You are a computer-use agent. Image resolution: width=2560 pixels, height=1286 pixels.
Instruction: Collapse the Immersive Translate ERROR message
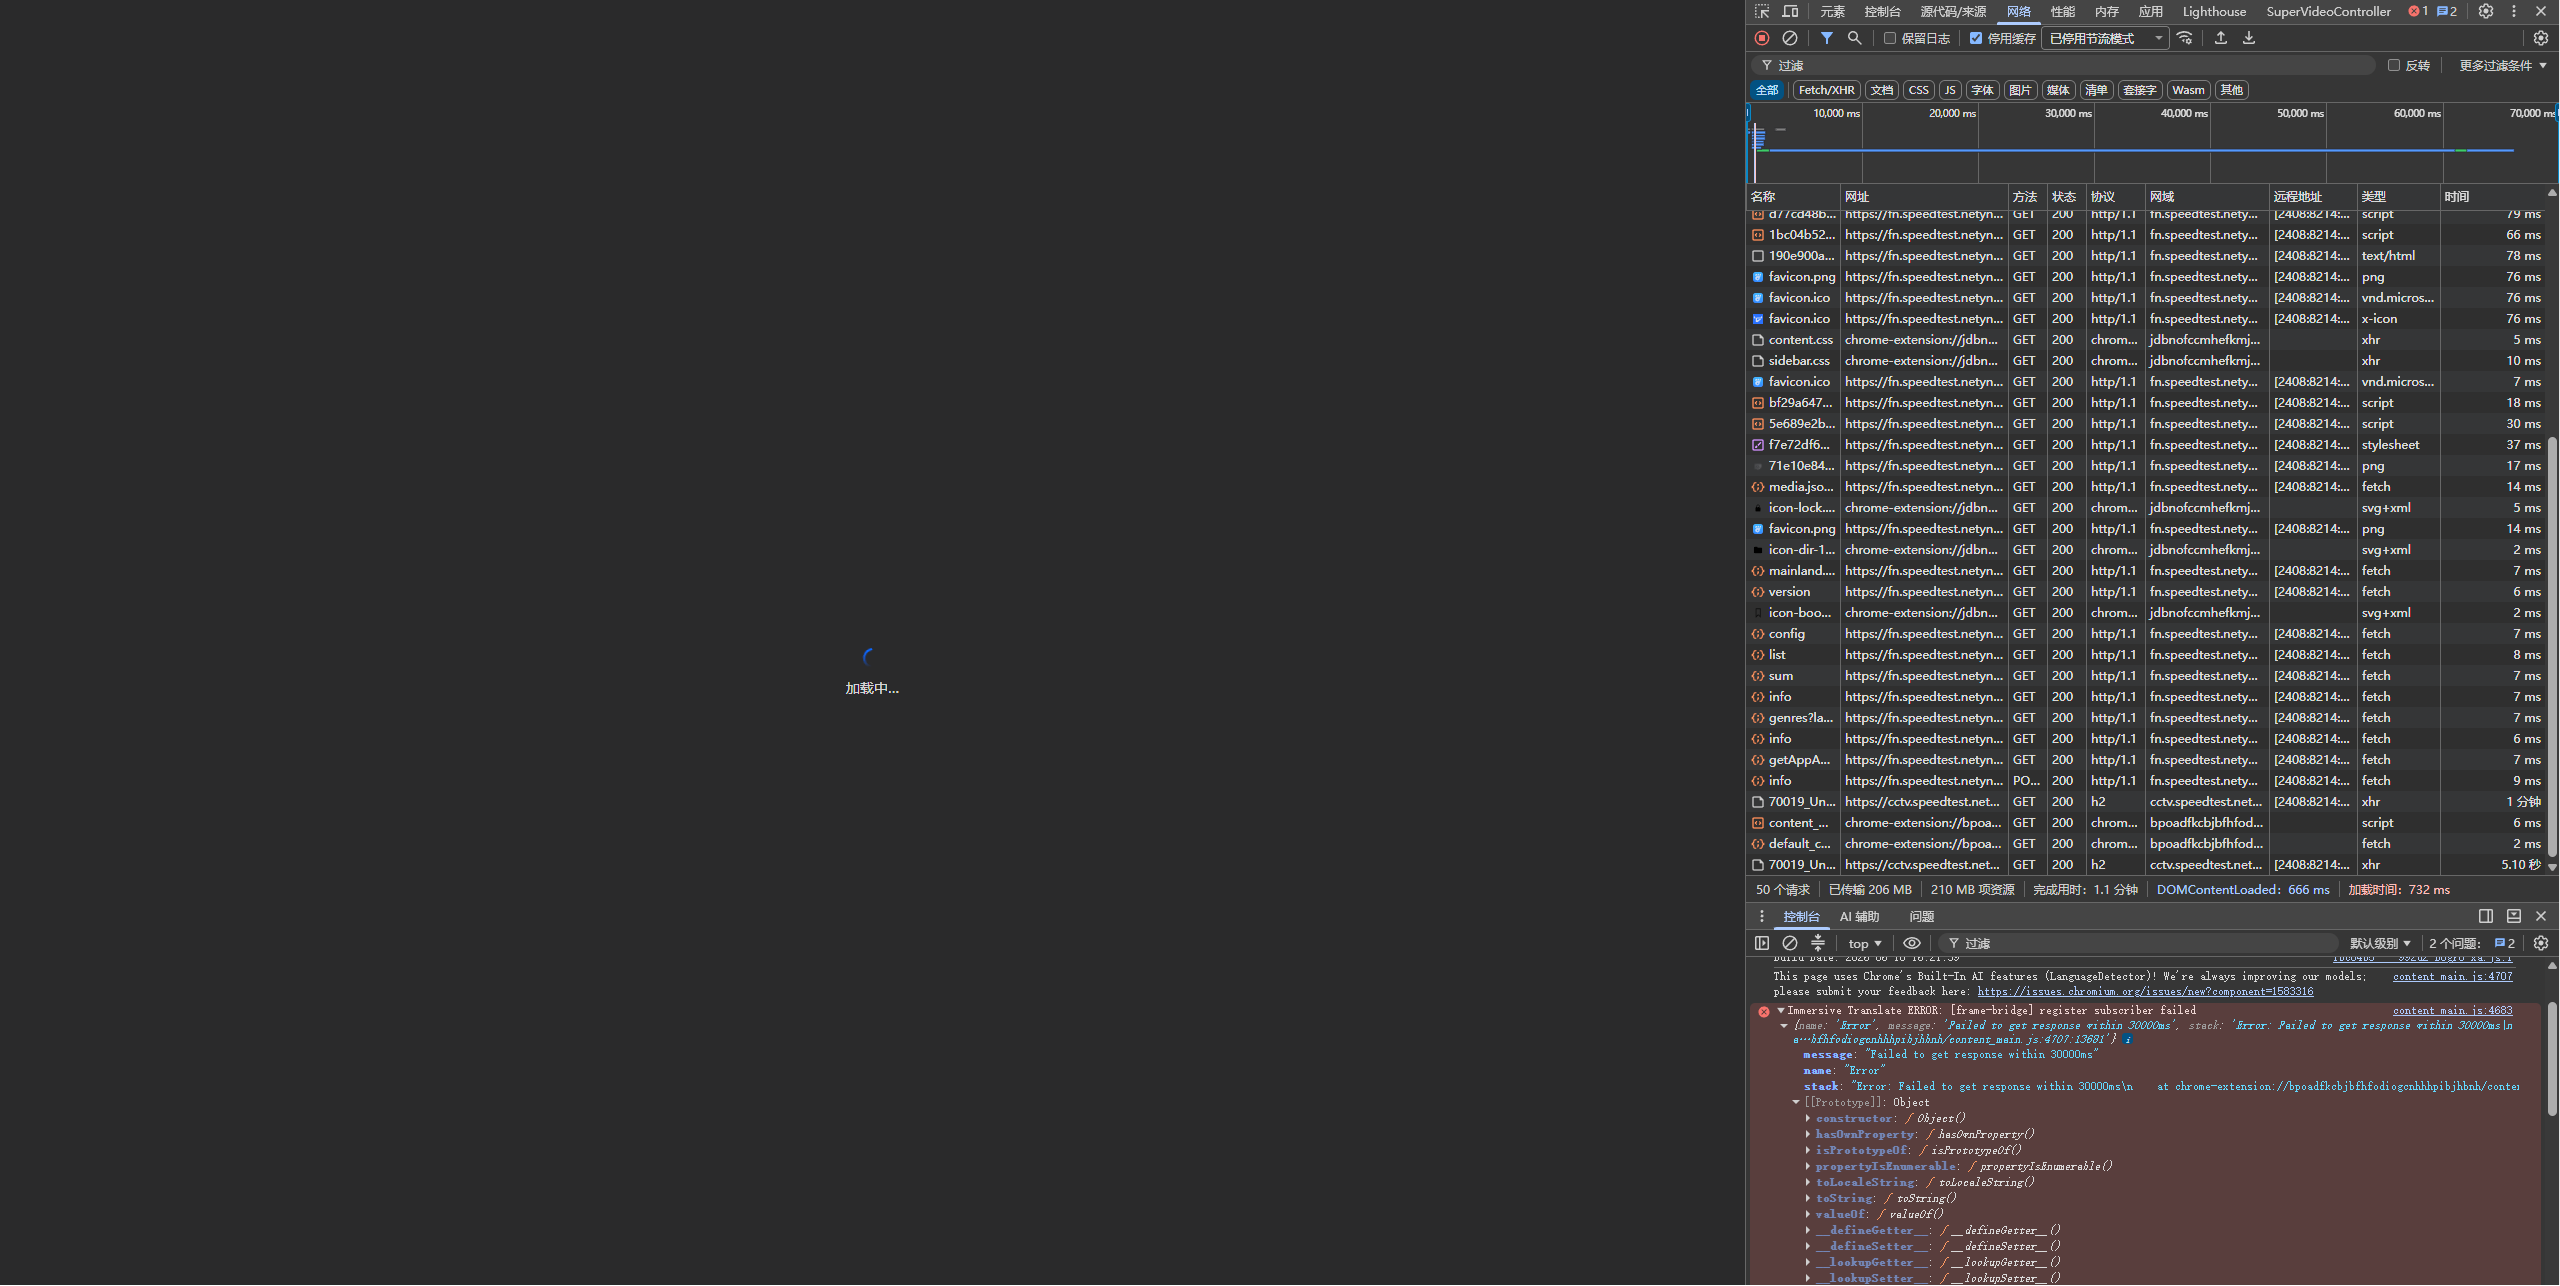1780,1010
